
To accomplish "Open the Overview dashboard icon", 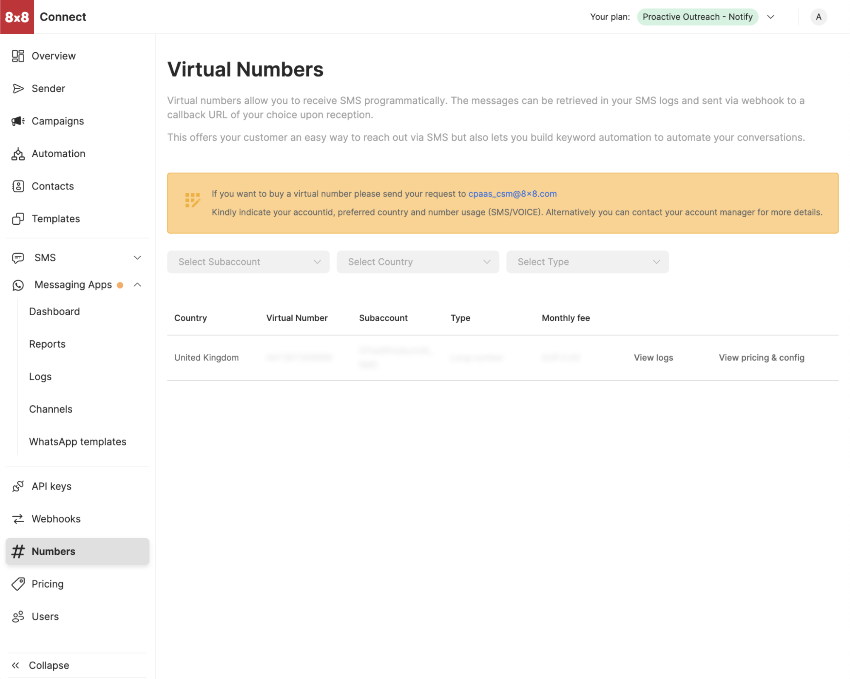I will click(x=18, y=56).
